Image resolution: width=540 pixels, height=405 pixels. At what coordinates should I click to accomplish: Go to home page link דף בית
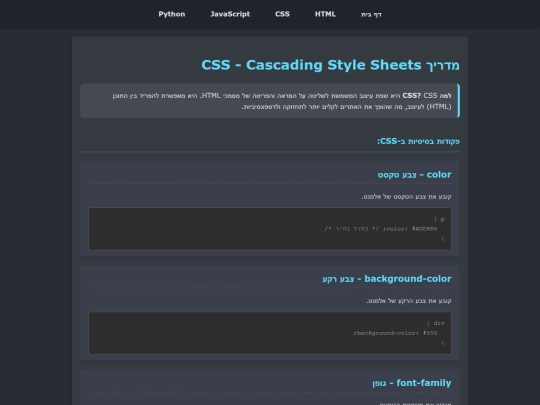click(x=371, y=14)
